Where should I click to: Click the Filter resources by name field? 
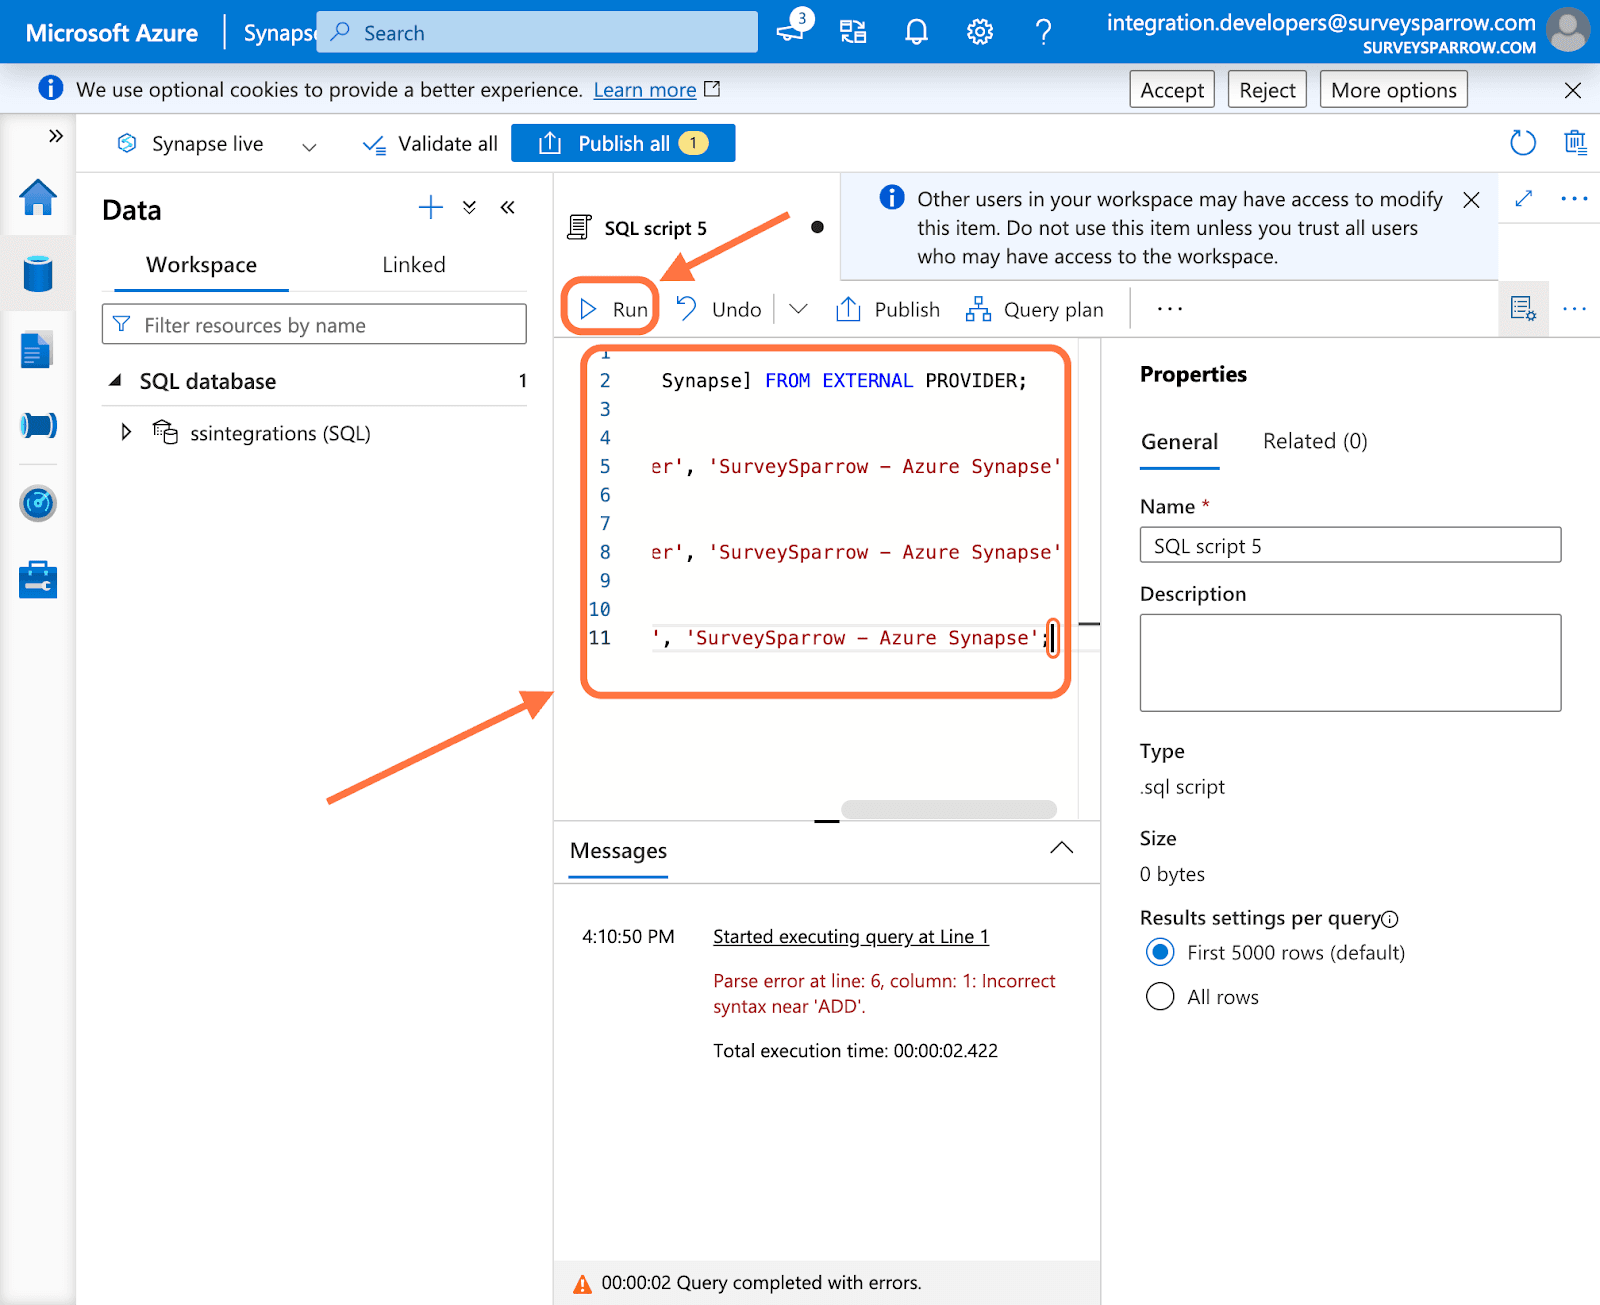click(x=314, y=325)
